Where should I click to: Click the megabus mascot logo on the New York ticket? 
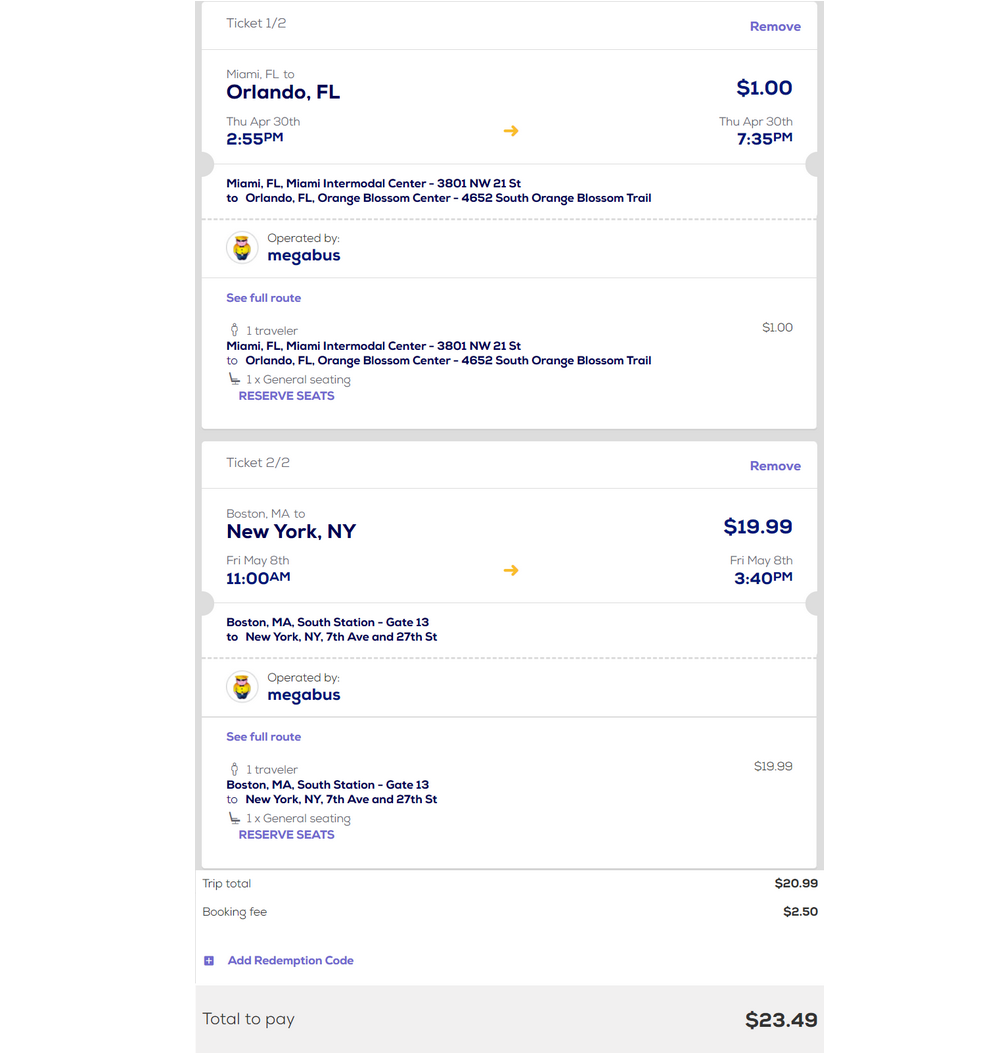[x=242, y=687]
